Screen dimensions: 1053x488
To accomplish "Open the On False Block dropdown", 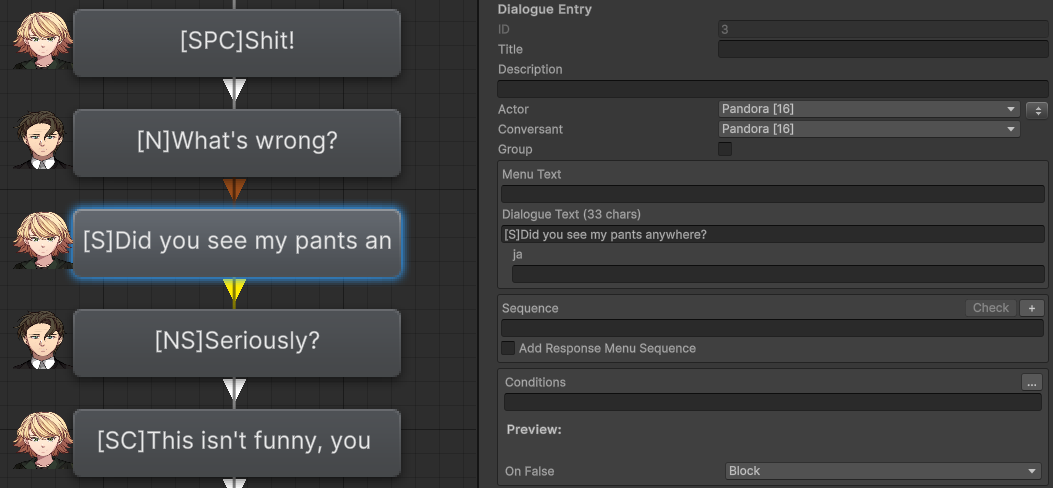I will pyautogui.click(x=884, y=471).
